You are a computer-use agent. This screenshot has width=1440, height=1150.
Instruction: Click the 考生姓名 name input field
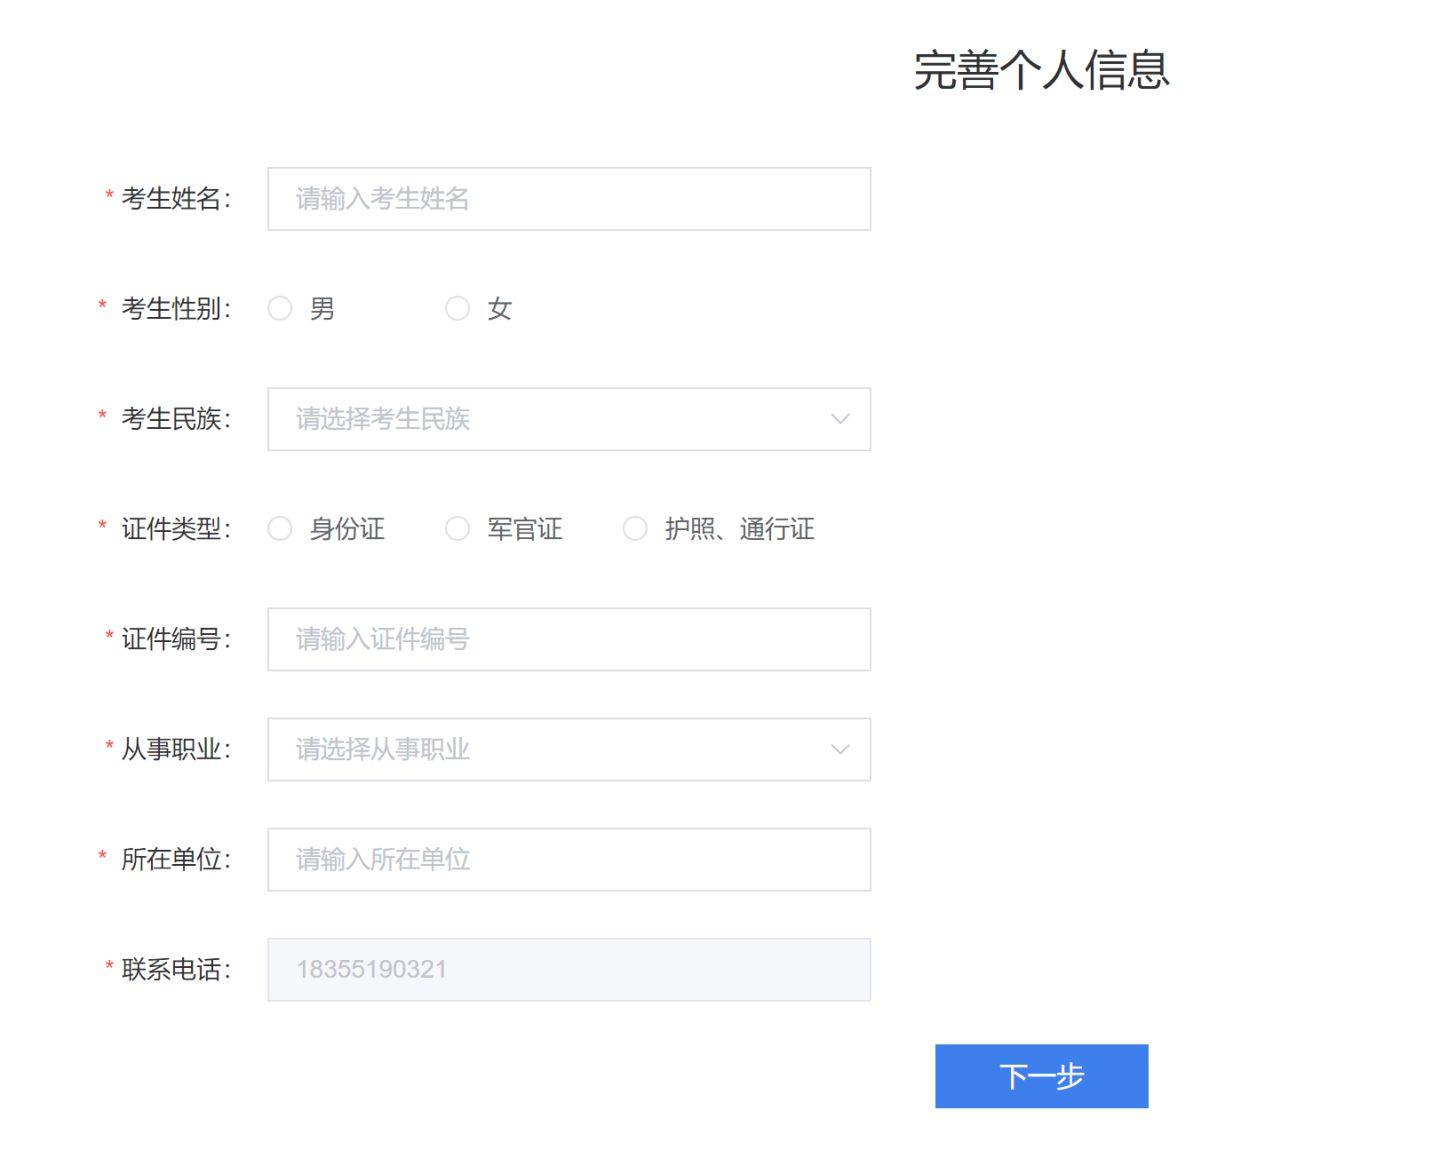(x=568, y=199)
